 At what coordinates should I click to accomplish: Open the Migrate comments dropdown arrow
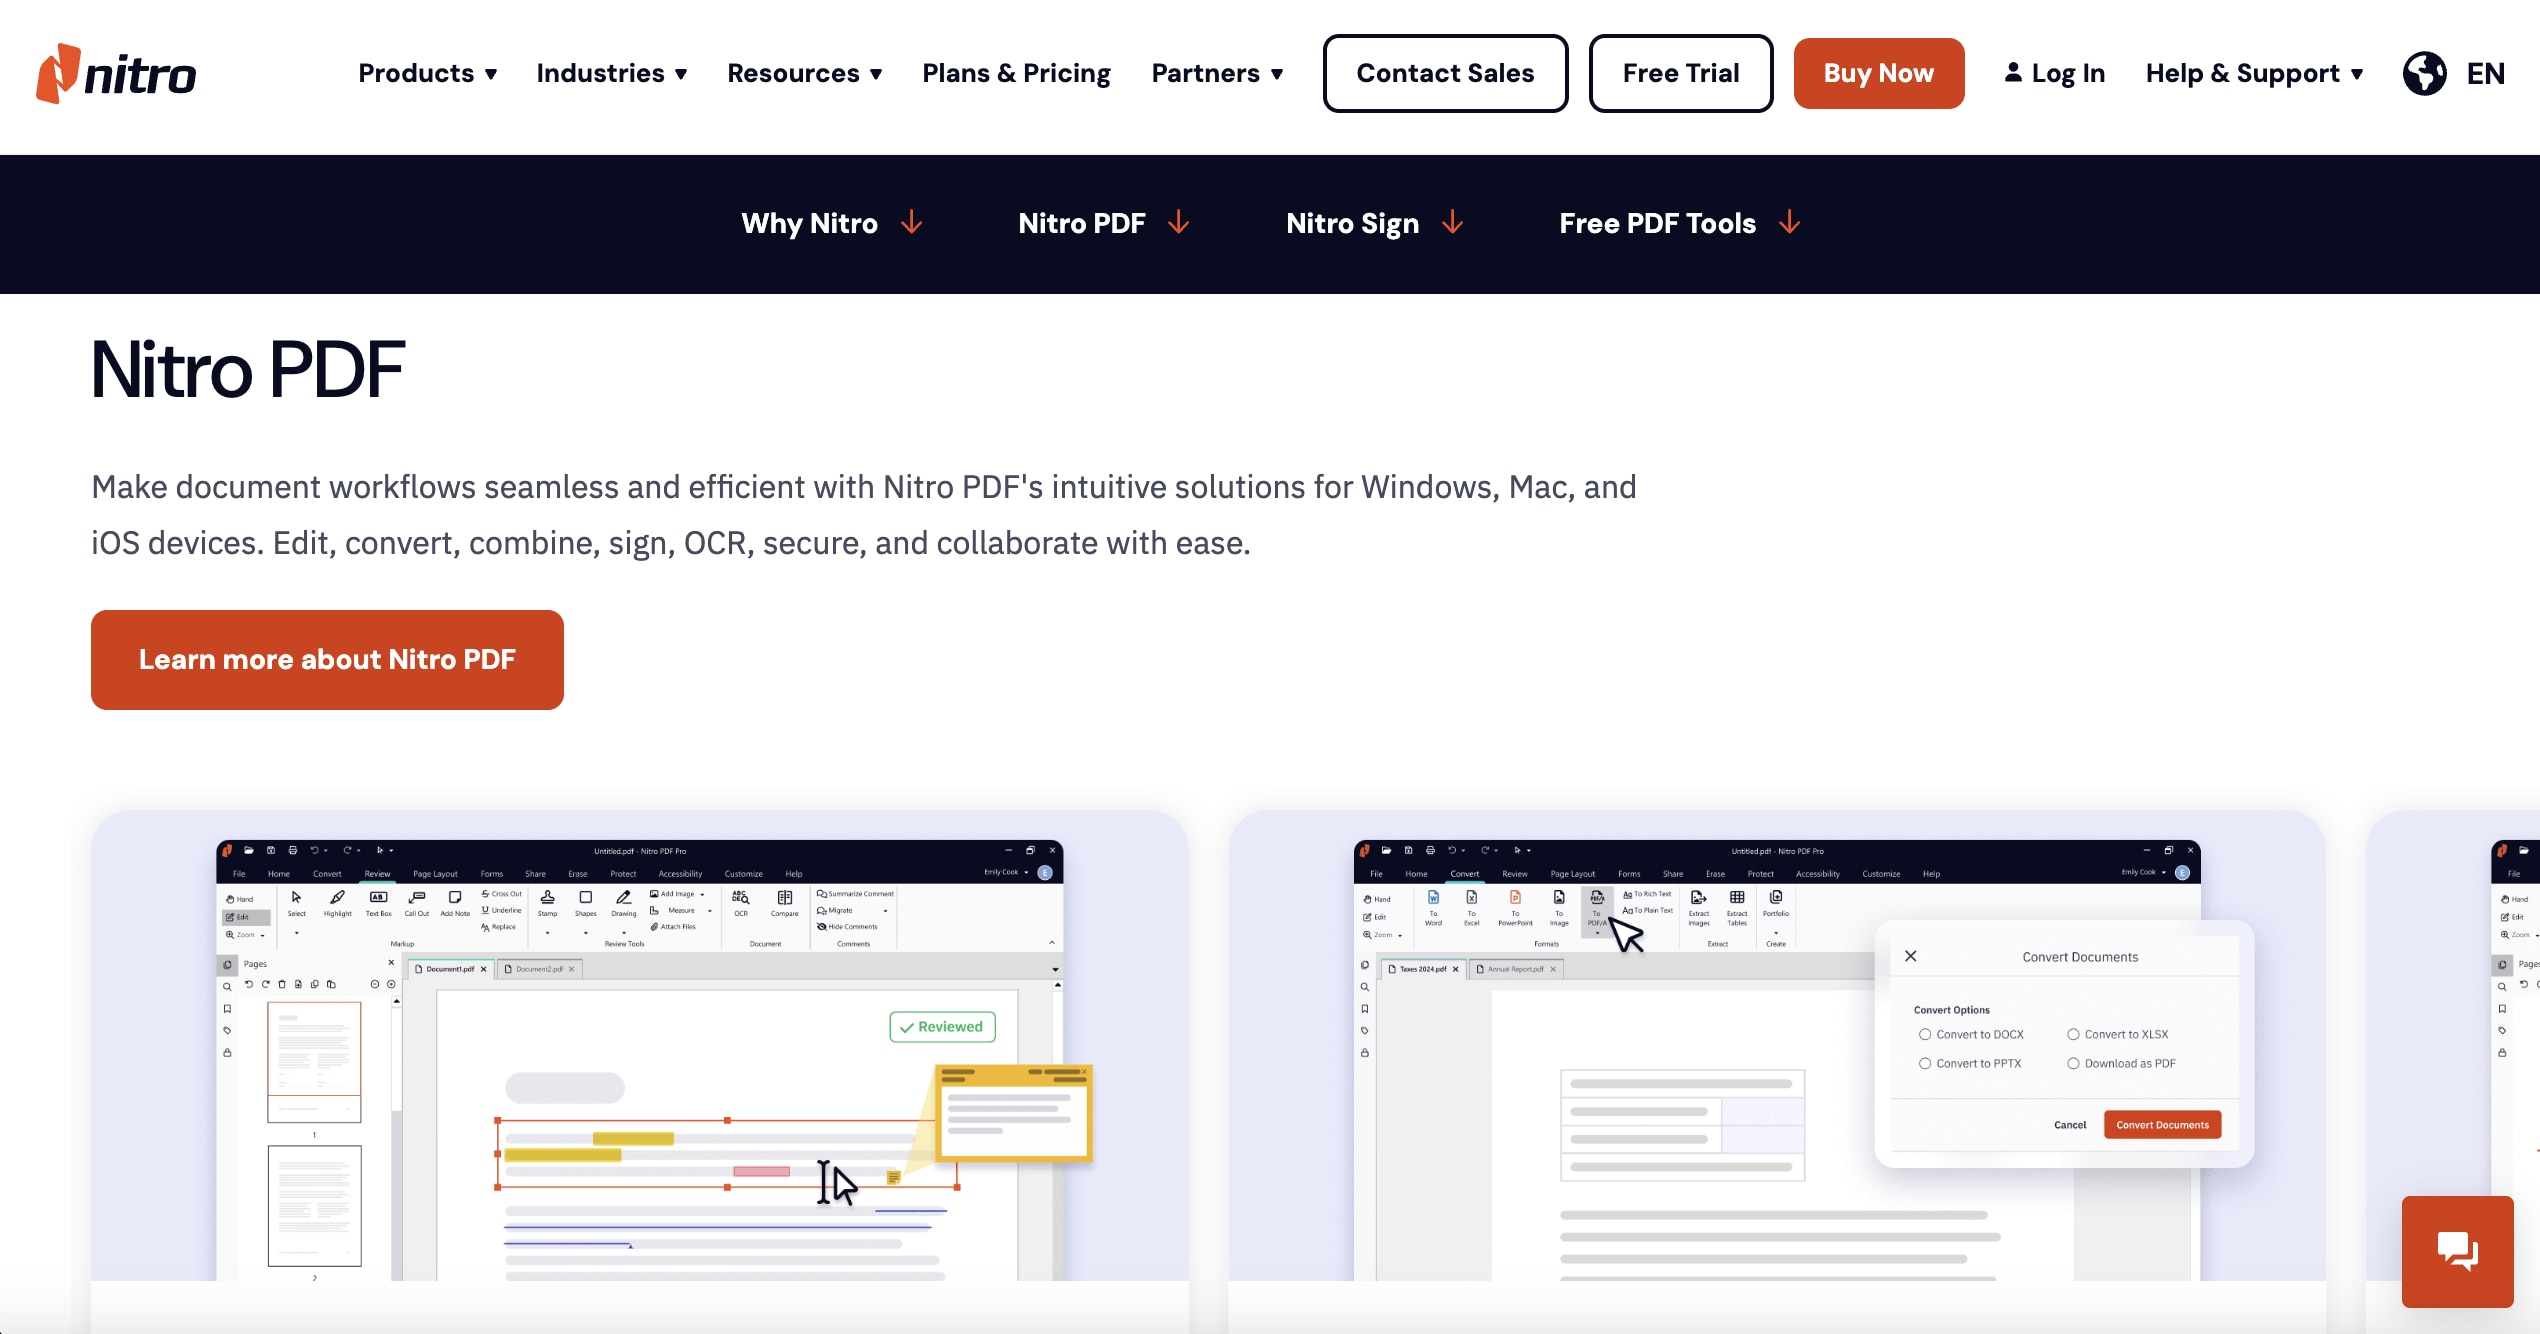(x=885, y=911)
